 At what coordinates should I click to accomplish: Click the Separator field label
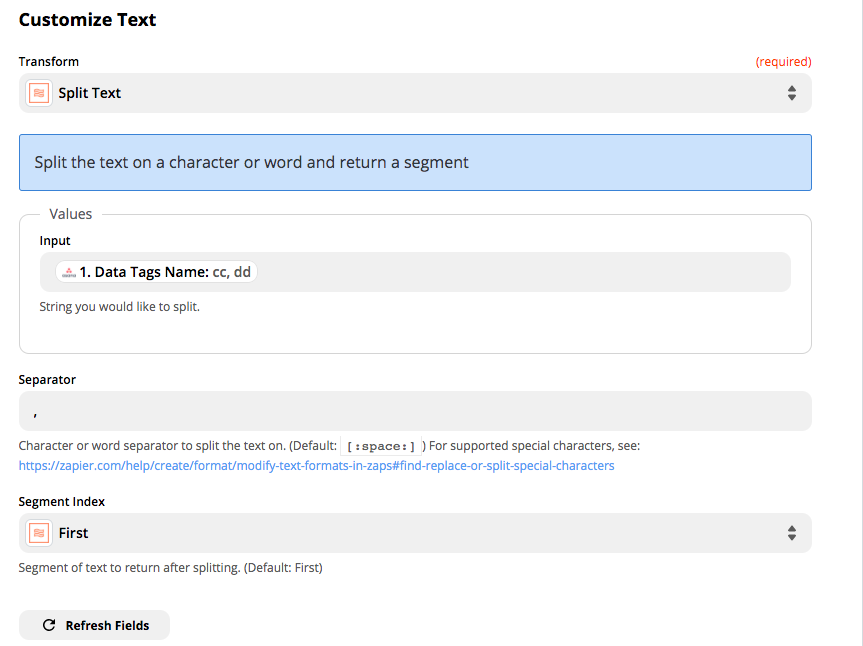pyautogui.click(x=47, y=379)
